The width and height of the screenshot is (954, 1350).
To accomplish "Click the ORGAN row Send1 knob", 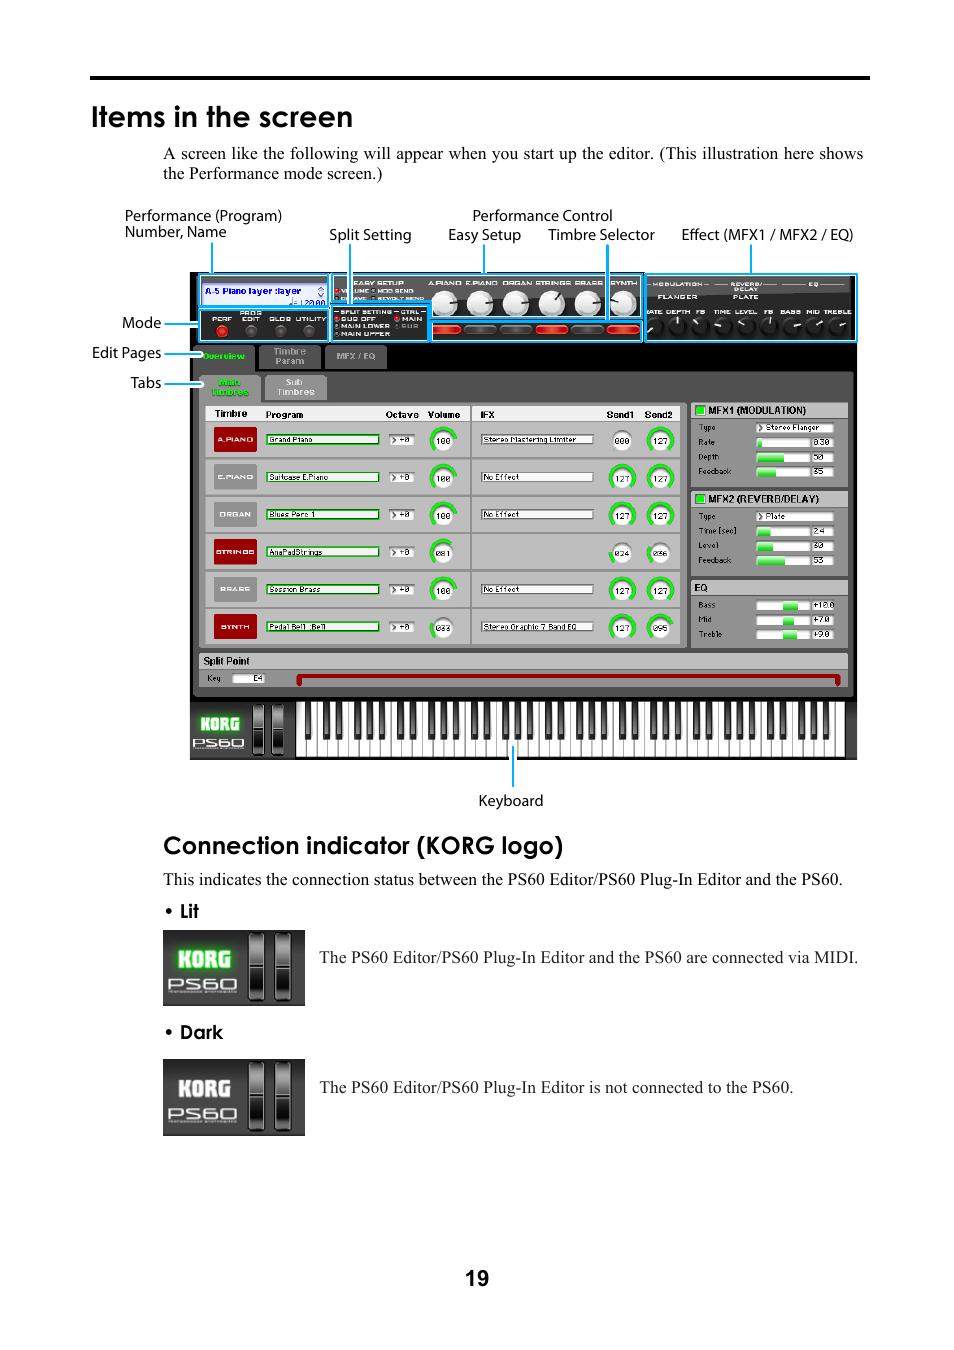I will [622, 516].
